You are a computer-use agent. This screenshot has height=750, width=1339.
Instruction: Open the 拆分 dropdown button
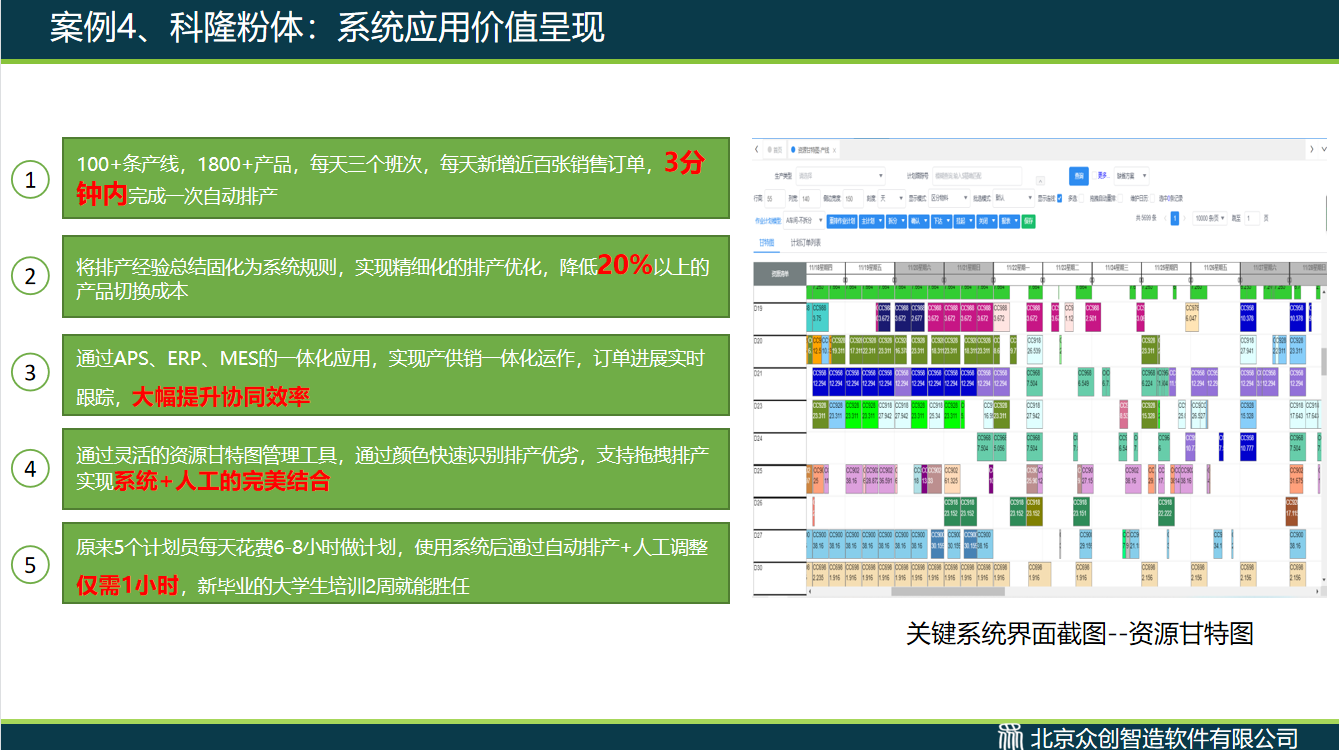(x=897, y=221)
